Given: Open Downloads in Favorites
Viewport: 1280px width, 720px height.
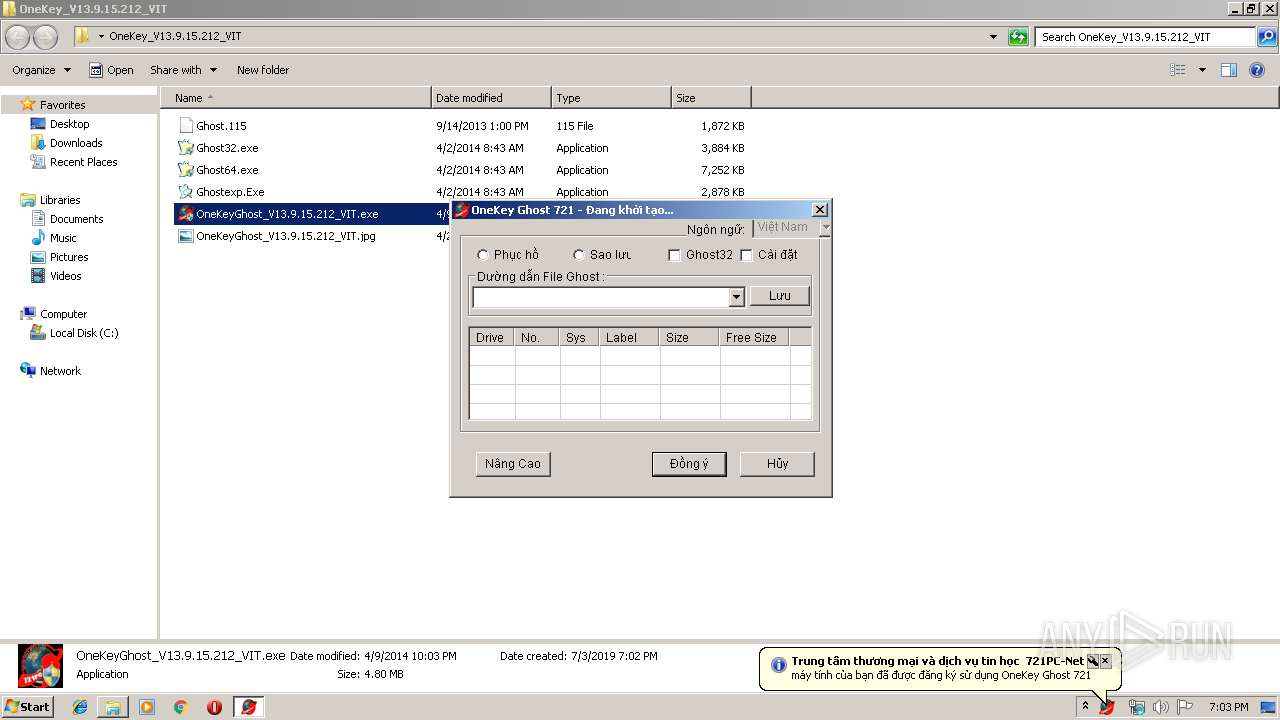Looking at the screenshot, I should (x=76, y=143).
